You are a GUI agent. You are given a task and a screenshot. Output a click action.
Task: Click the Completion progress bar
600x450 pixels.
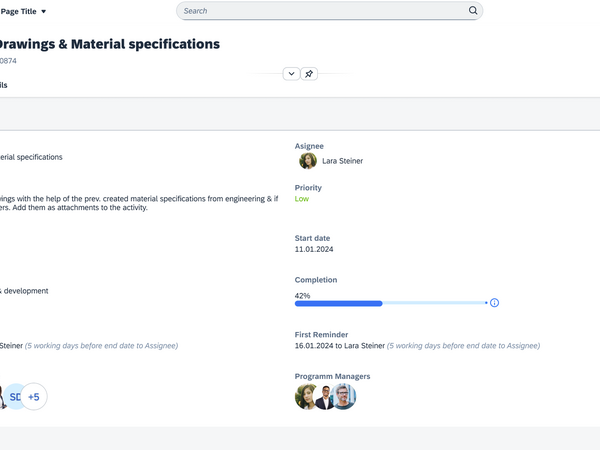tap(390, 303)
